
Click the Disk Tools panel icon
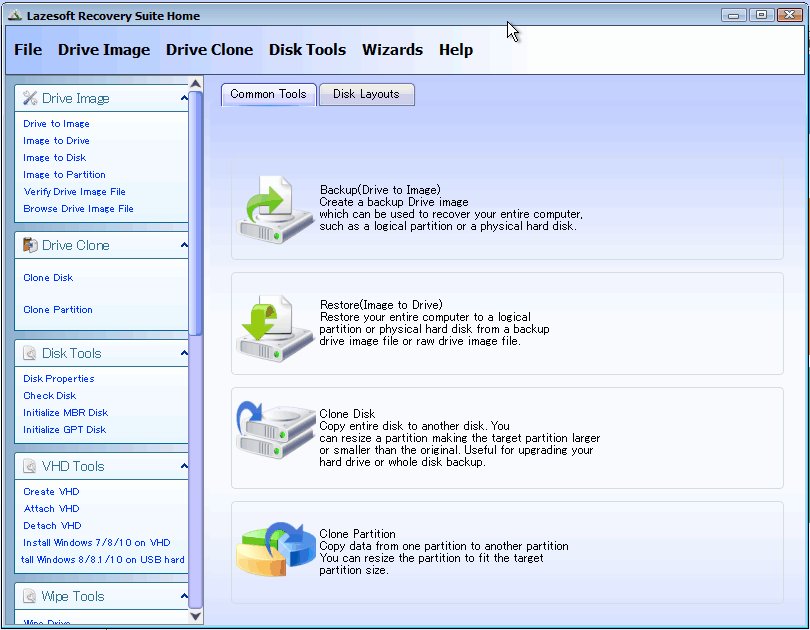(30, 353)
